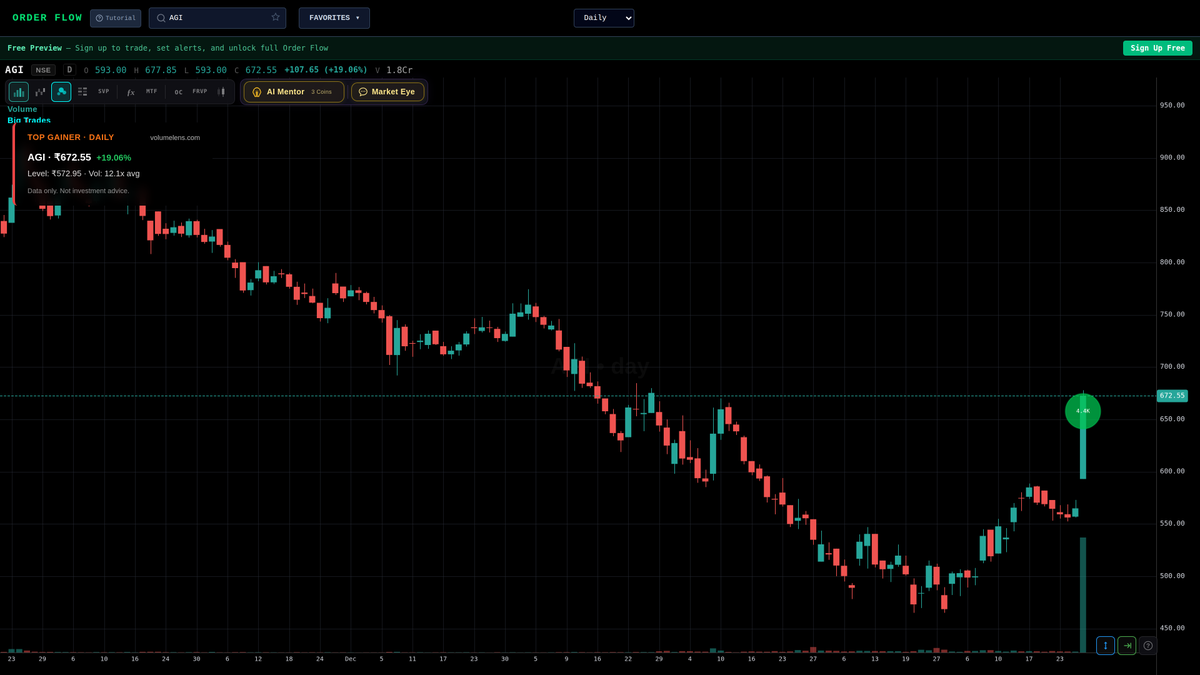This screenshot has height=675, width=1200.
Task: Activate the FRVP range profile tool
Action: [200, 92]
